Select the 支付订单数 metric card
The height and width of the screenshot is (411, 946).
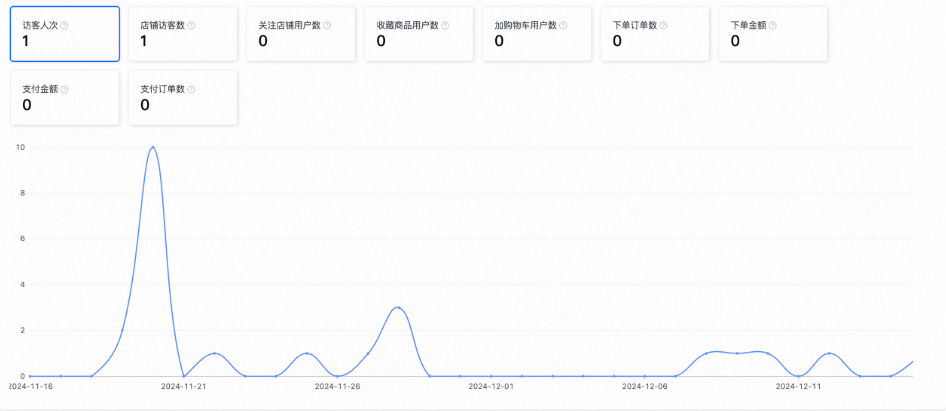click(x=183, y=98)
